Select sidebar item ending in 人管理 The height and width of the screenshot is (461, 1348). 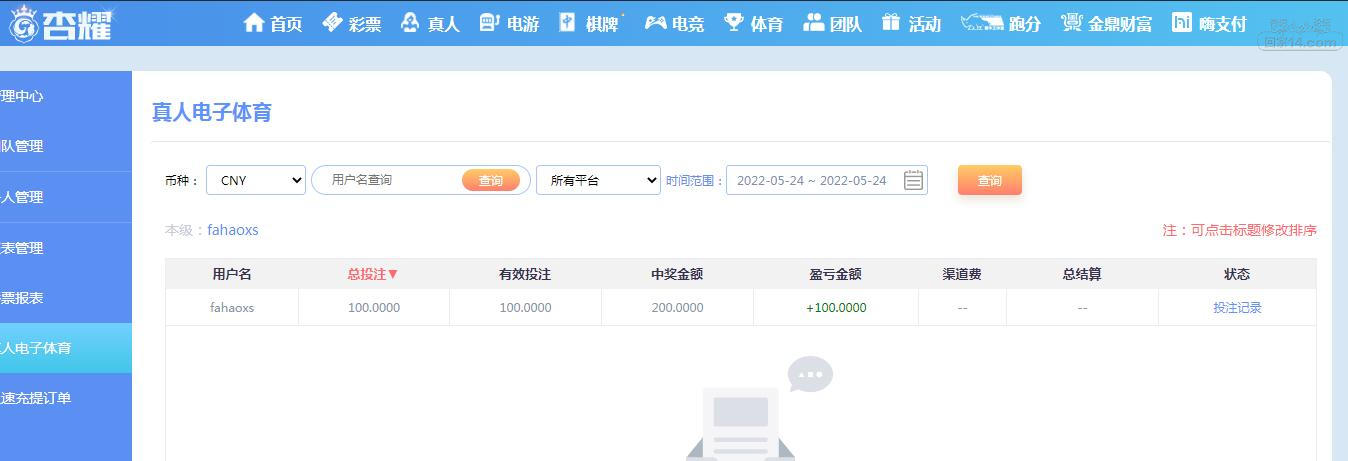pyautogui.click(x=66, y=197)
